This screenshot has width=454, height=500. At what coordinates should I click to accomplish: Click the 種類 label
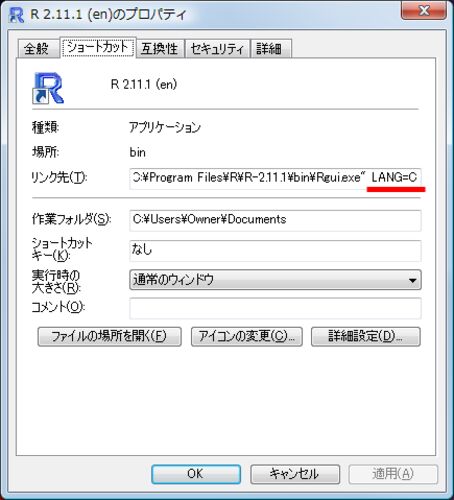(45, 127)
